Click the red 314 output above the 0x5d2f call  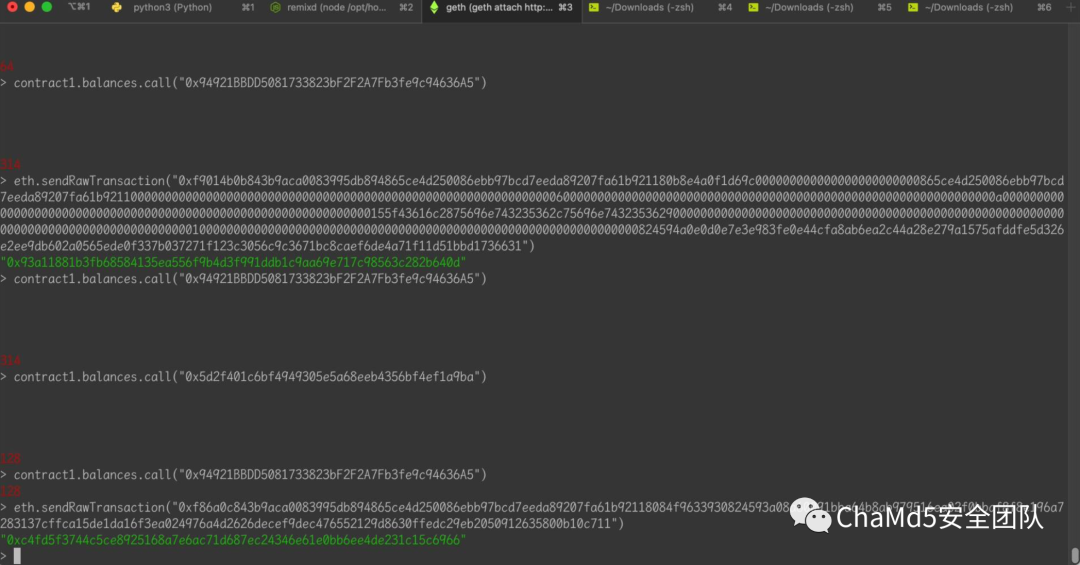10,360
